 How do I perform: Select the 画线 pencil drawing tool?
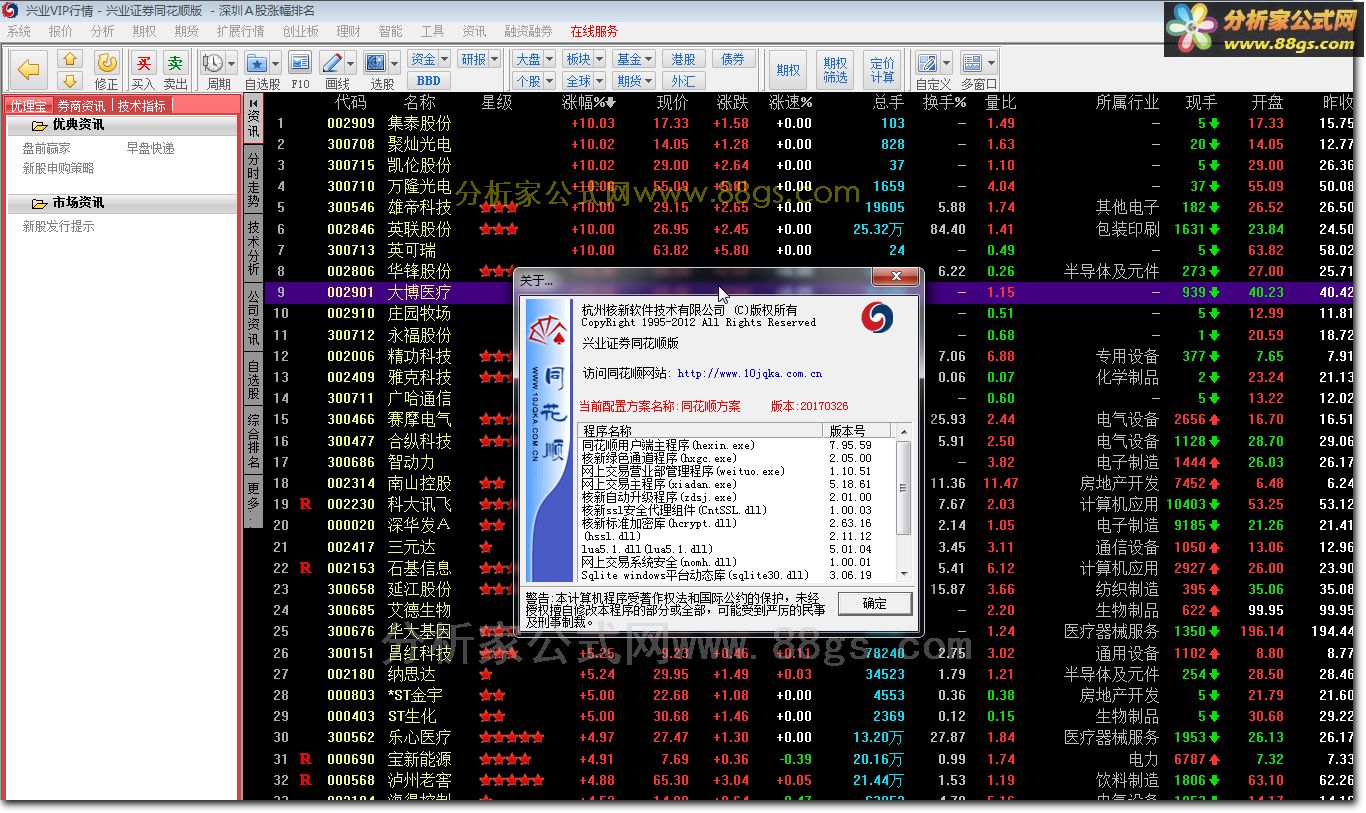coord(333,62)
